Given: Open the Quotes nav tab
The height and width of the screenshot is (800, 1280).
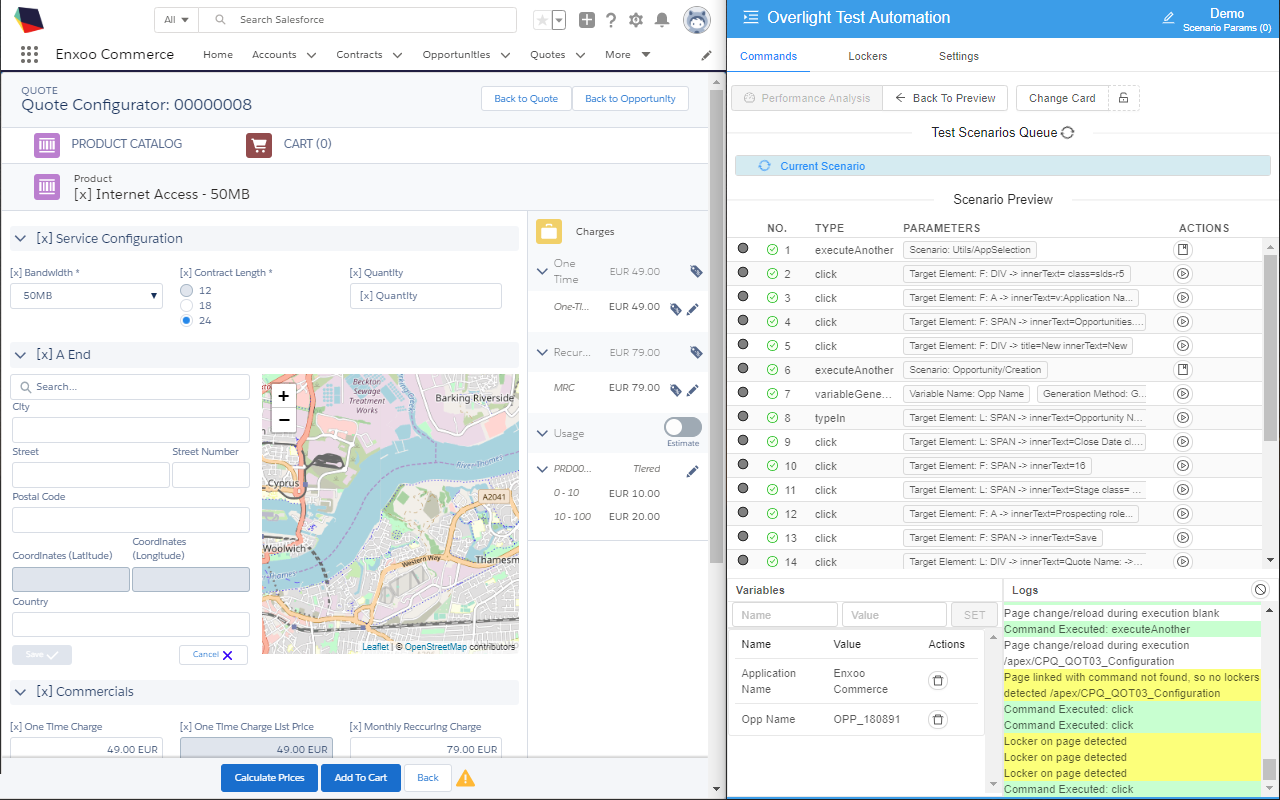Looking at the screenshot, I should 548,55.
